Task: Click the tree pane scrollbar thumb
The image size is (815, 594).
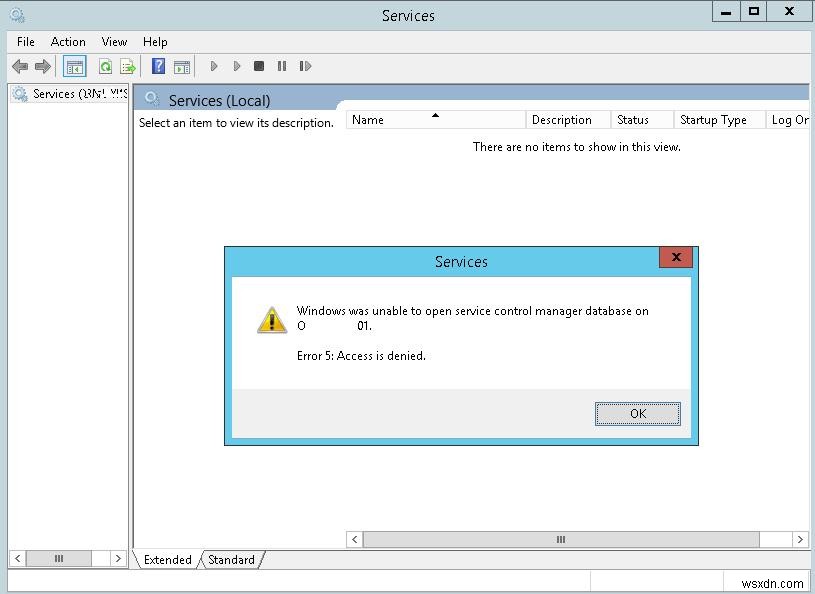Action: (x=59, y=559)
